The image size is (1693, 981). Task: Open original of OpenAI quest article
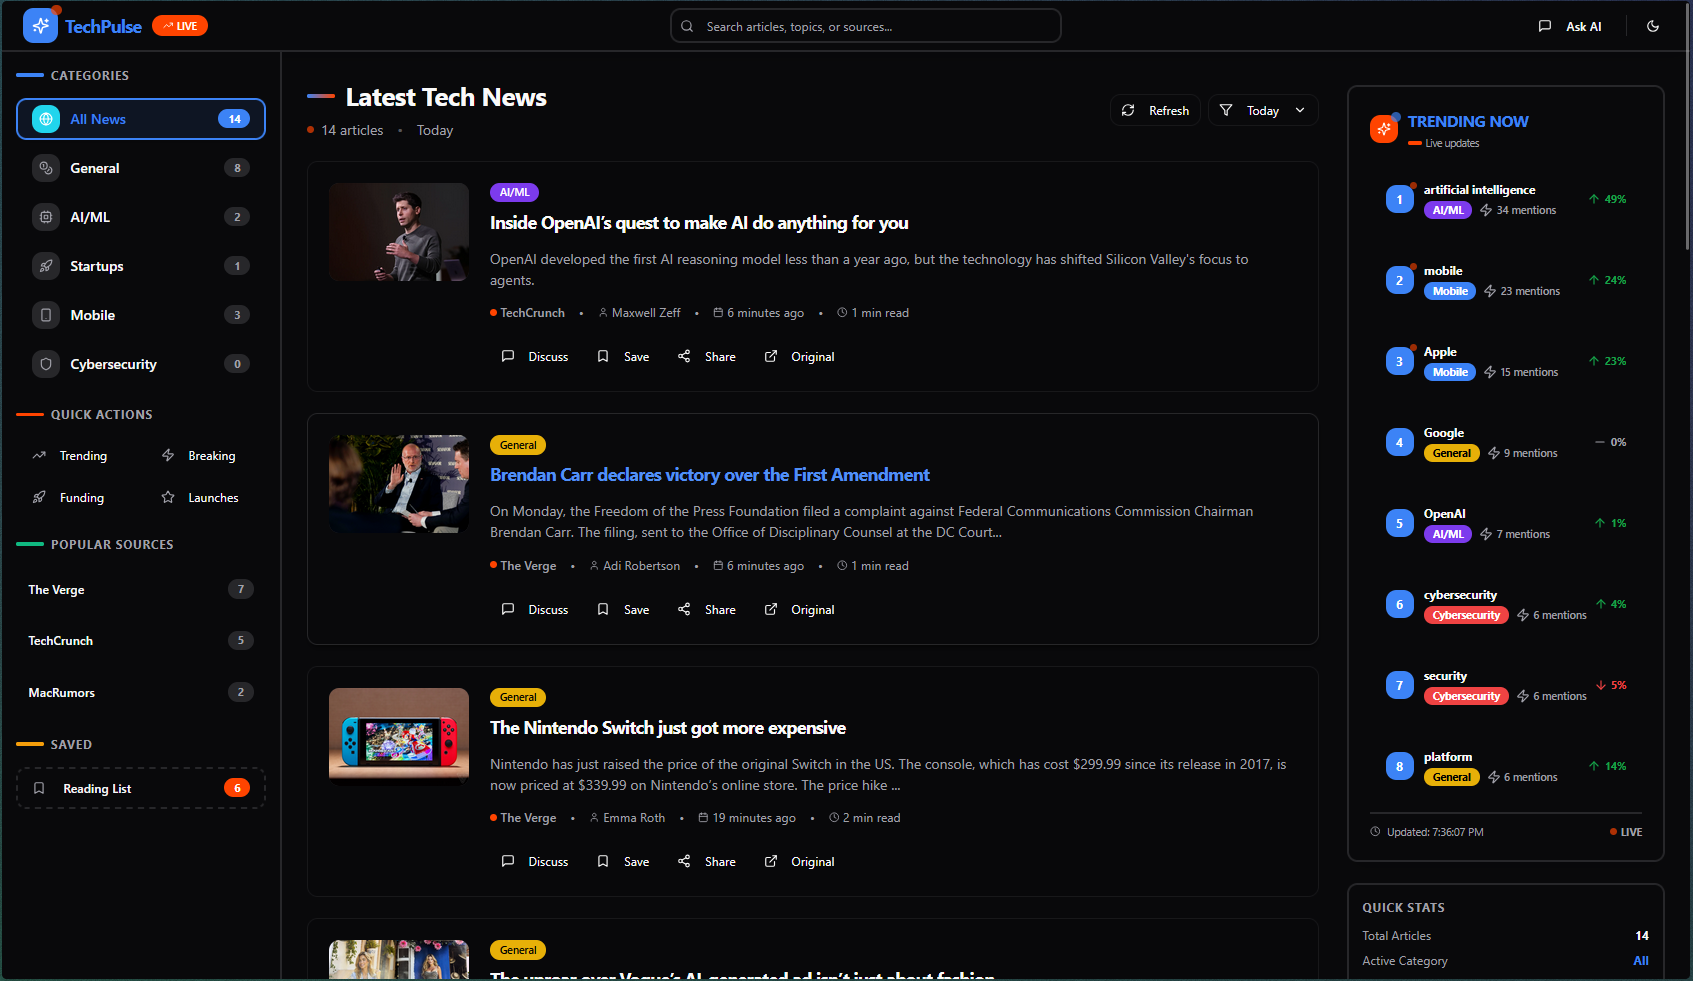coord(799,357)
